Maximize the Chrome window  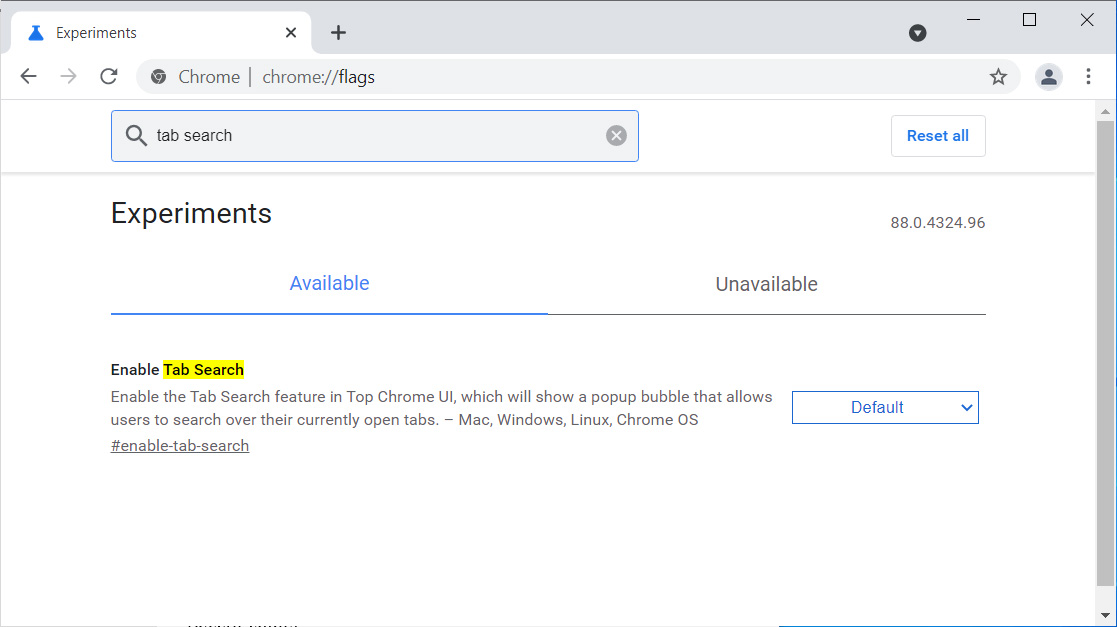tap(1029, 20)
